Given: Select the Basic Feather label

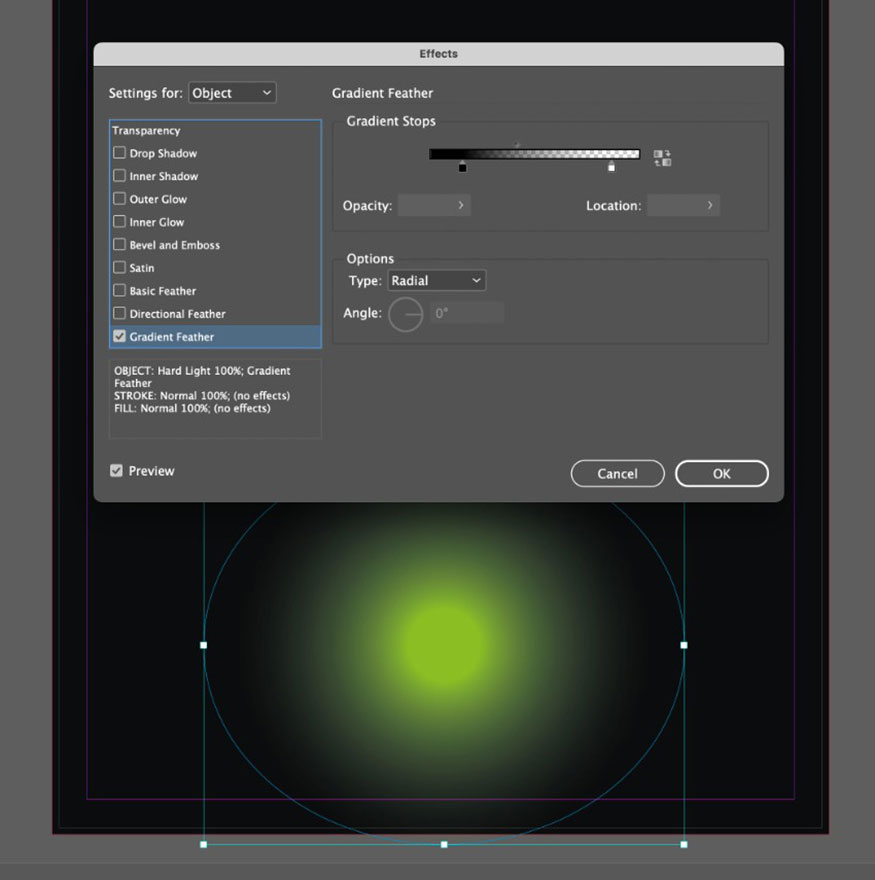Looking at the screenshot, I should pyautogui.click(x=163, y=291).
